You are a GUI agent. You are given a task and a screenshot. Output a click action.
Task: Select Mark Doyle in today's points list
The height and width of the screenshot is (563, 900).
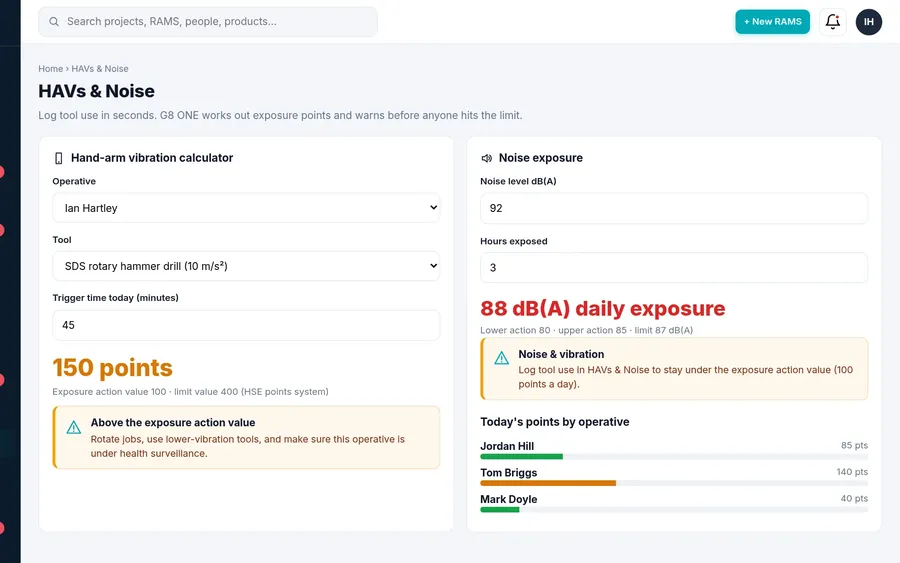point(509,499)
